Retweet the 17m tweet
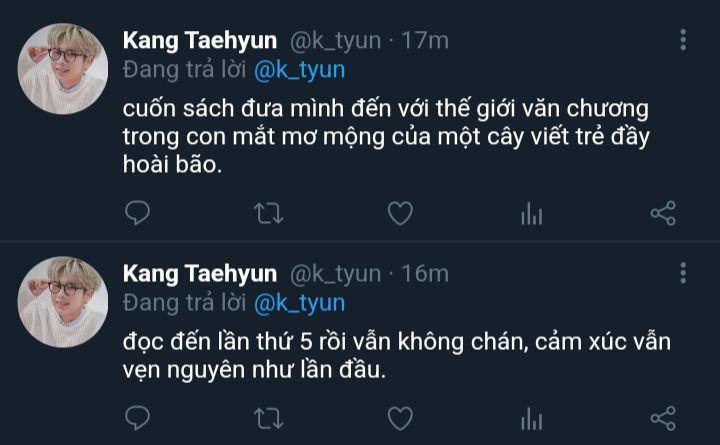 point(269,214)
